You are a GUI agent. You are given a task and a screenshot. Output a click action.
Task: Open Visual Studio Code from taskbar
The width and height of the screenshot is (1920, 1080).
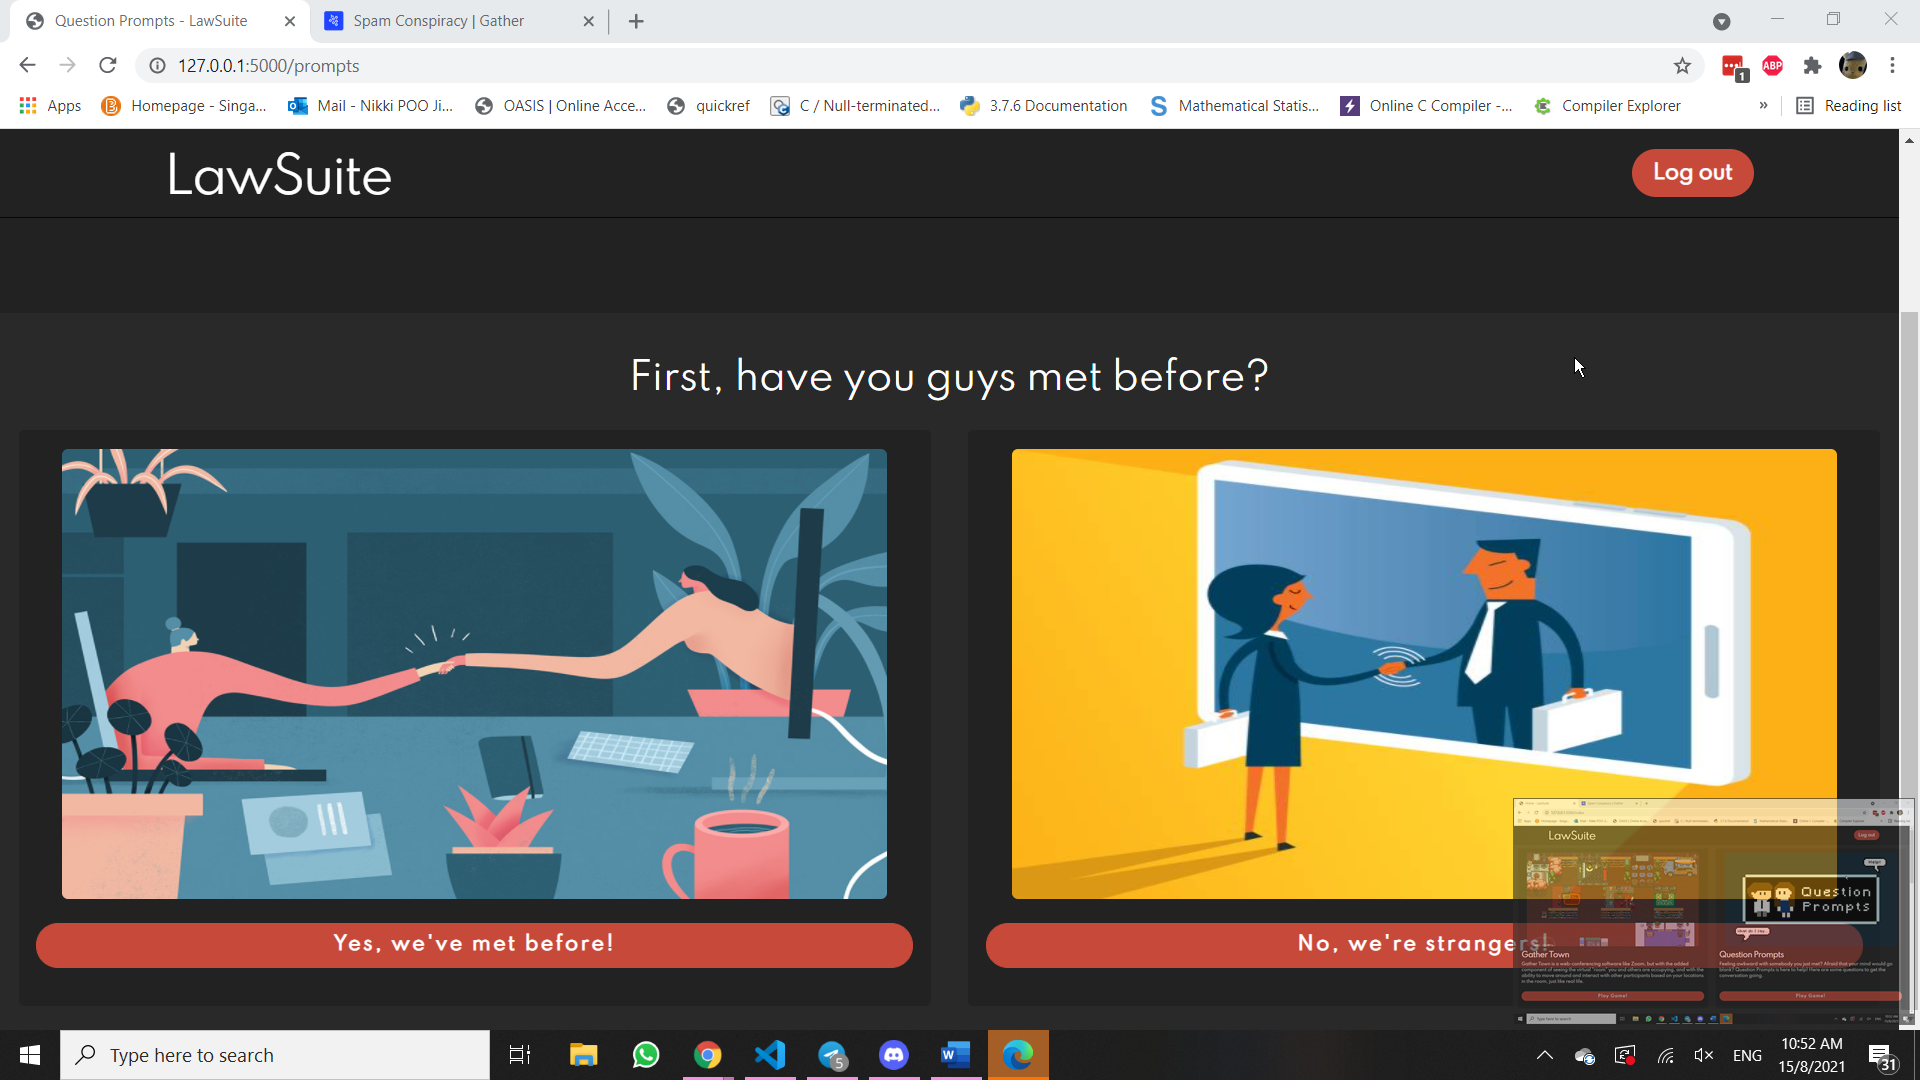click(x=770, y=1055)
